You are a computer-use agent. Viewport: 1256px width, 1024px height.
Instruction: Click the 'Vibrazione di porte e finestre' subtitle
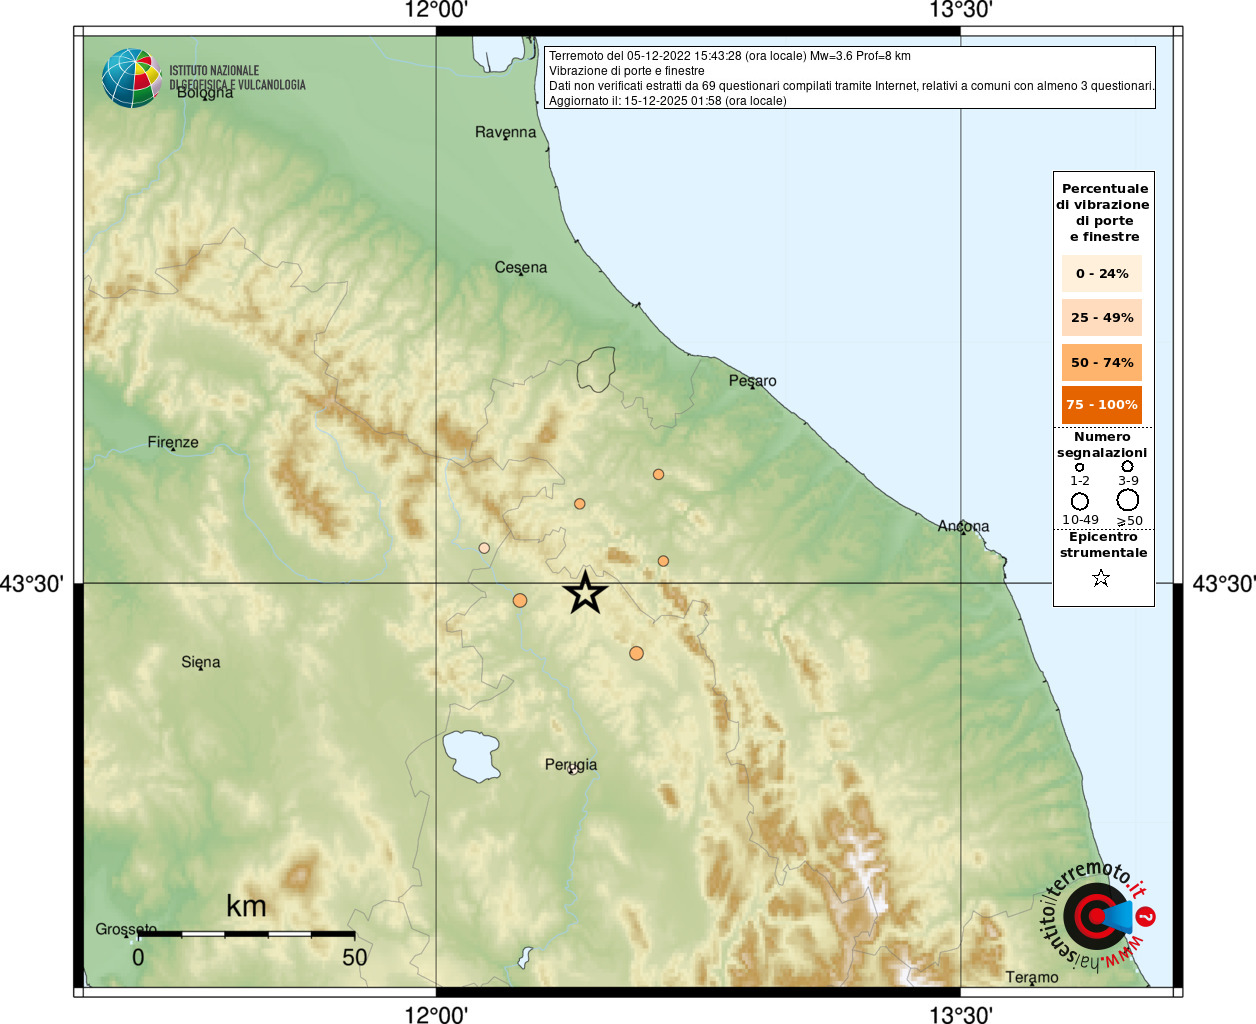point(627,71)
